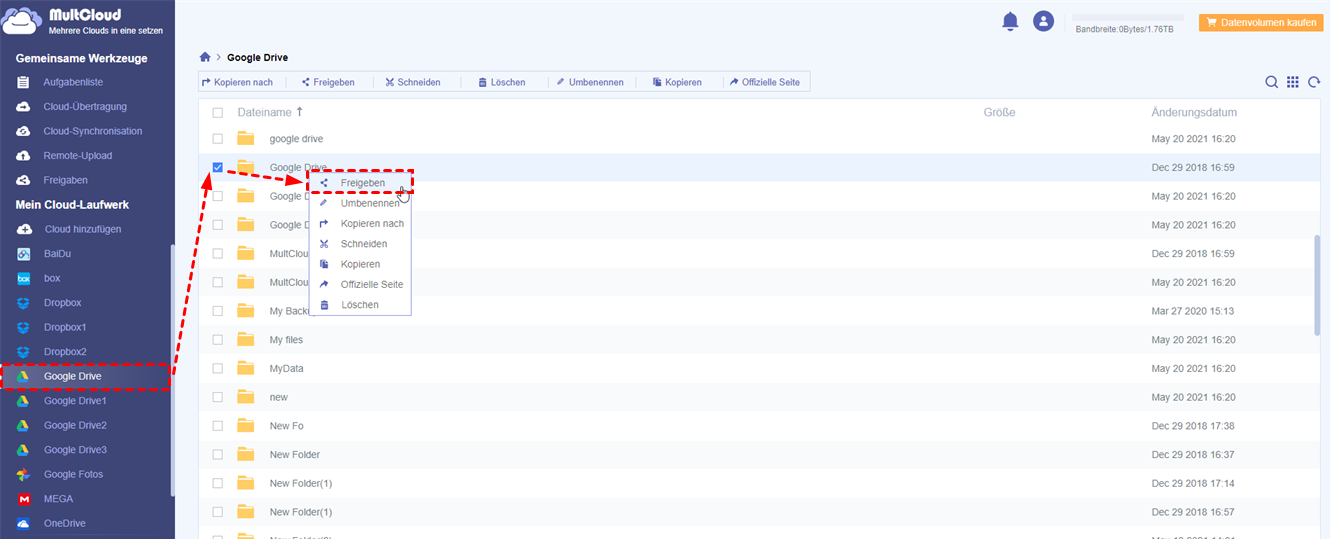Check the MyData folder checkbox
This screenshot has width=1331, height=539.
click(x=218, y=369)
